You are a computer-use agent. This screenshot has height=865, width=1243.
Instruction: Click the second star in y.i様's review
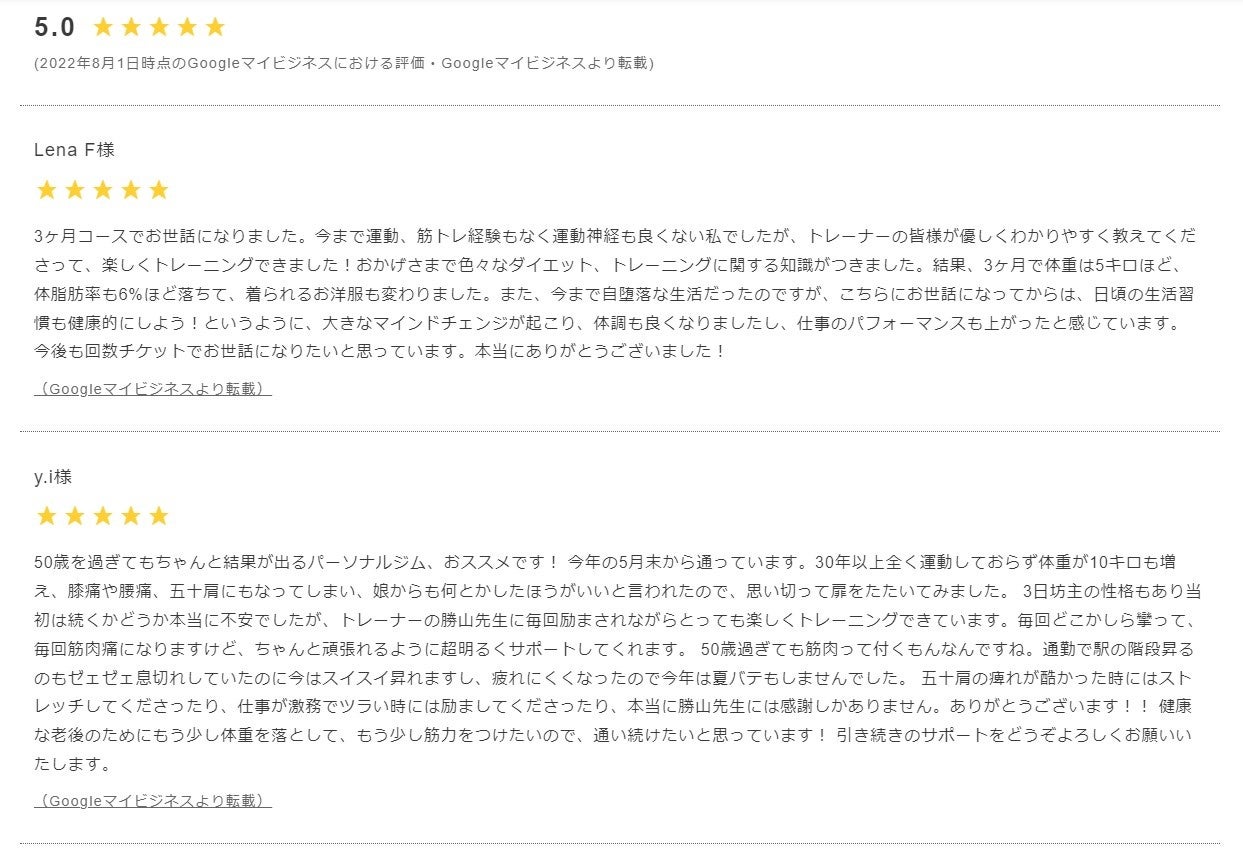pos(74,516)
